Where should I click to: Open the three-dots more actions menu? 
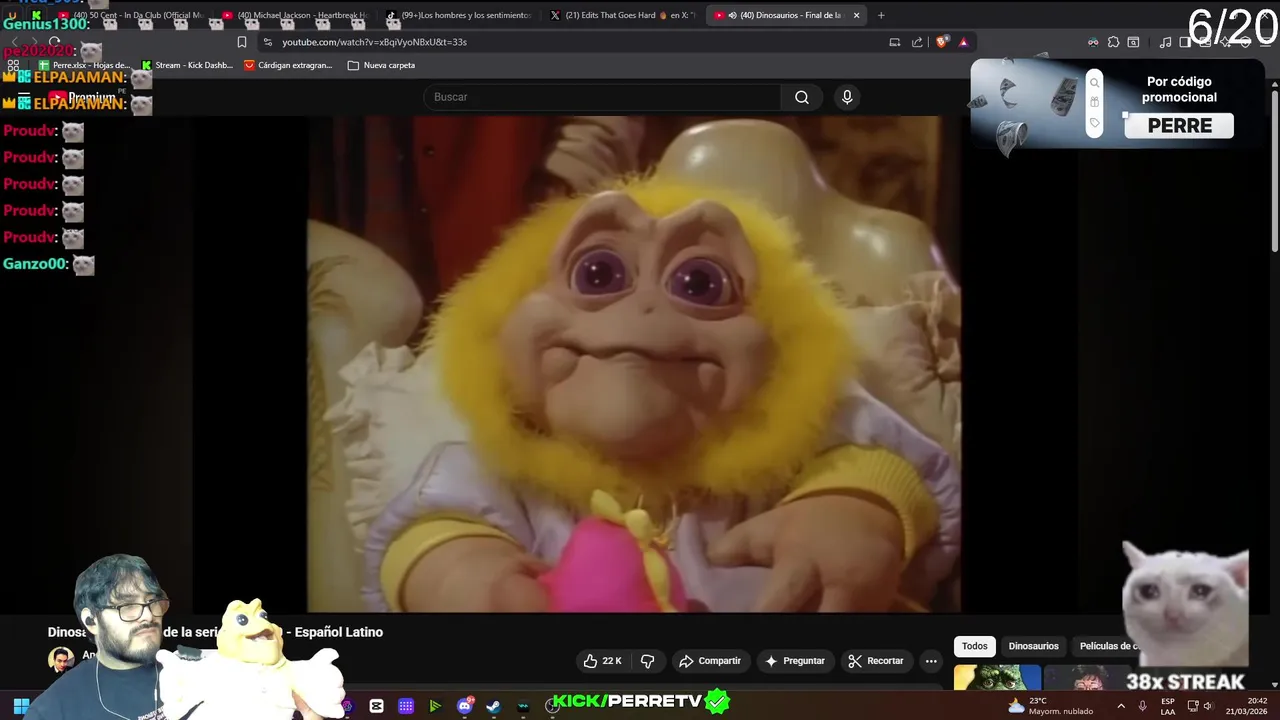(931, 661)
